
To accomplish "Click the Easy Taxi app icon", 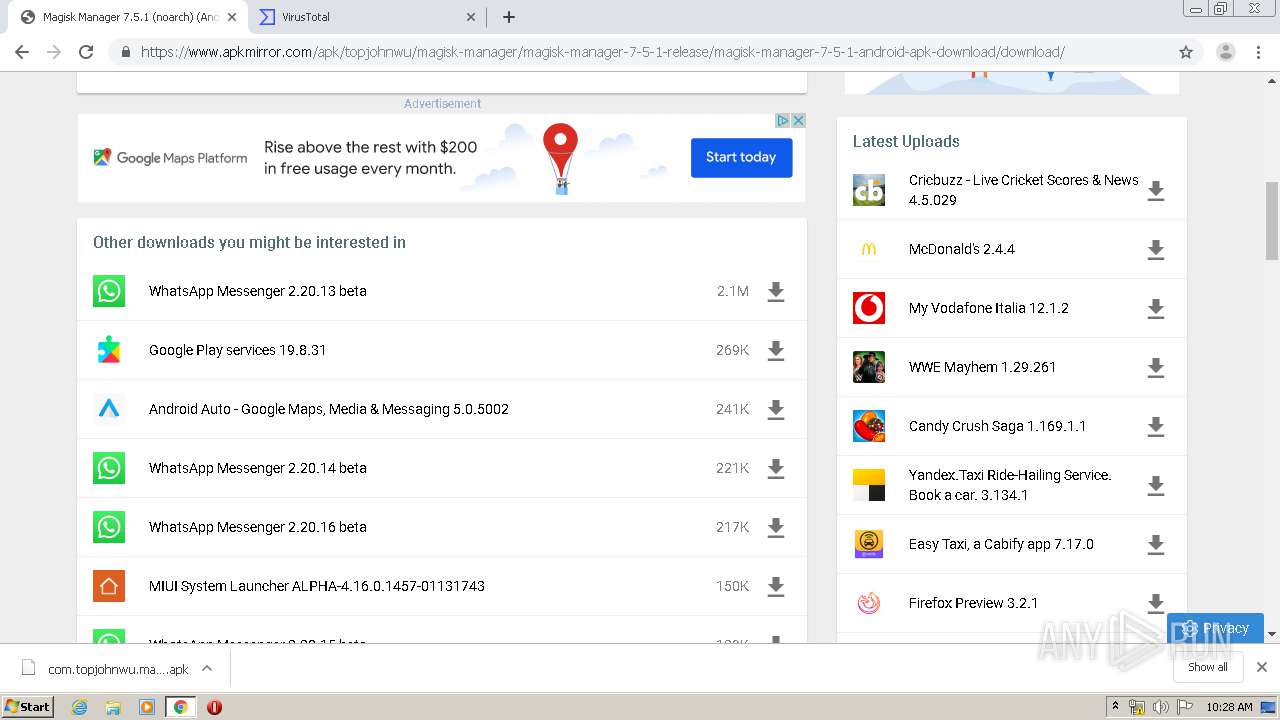I will (869, 544).
